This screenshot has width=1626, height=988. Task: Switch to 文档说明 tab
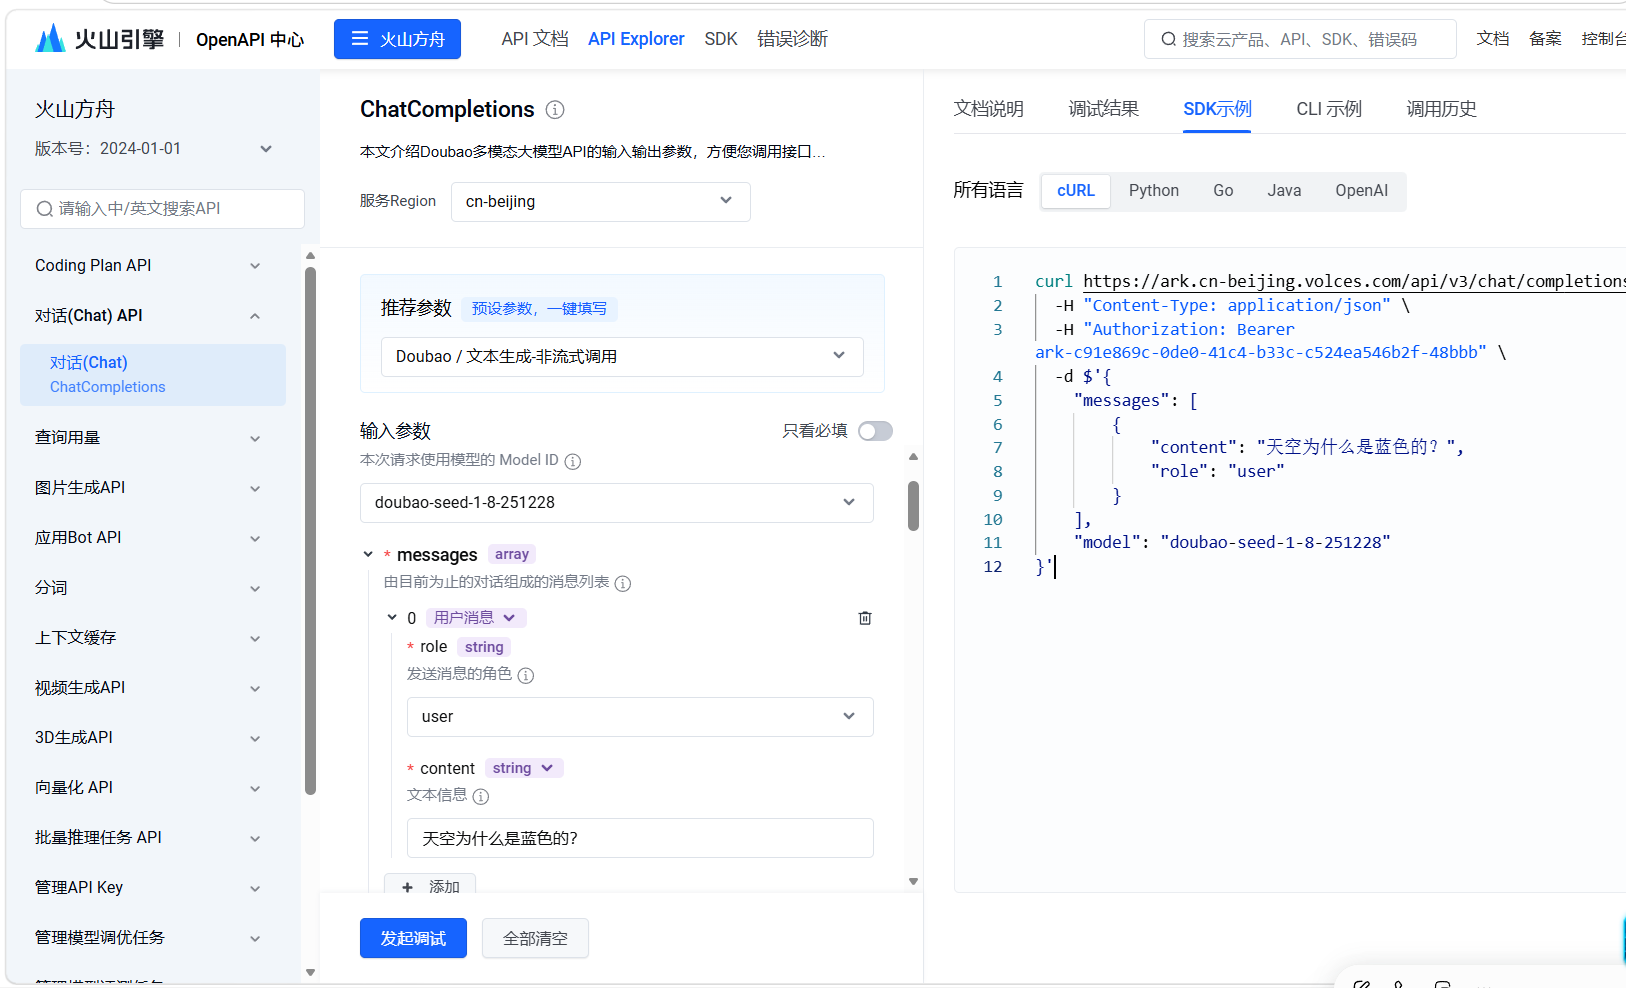pos(988,109)
